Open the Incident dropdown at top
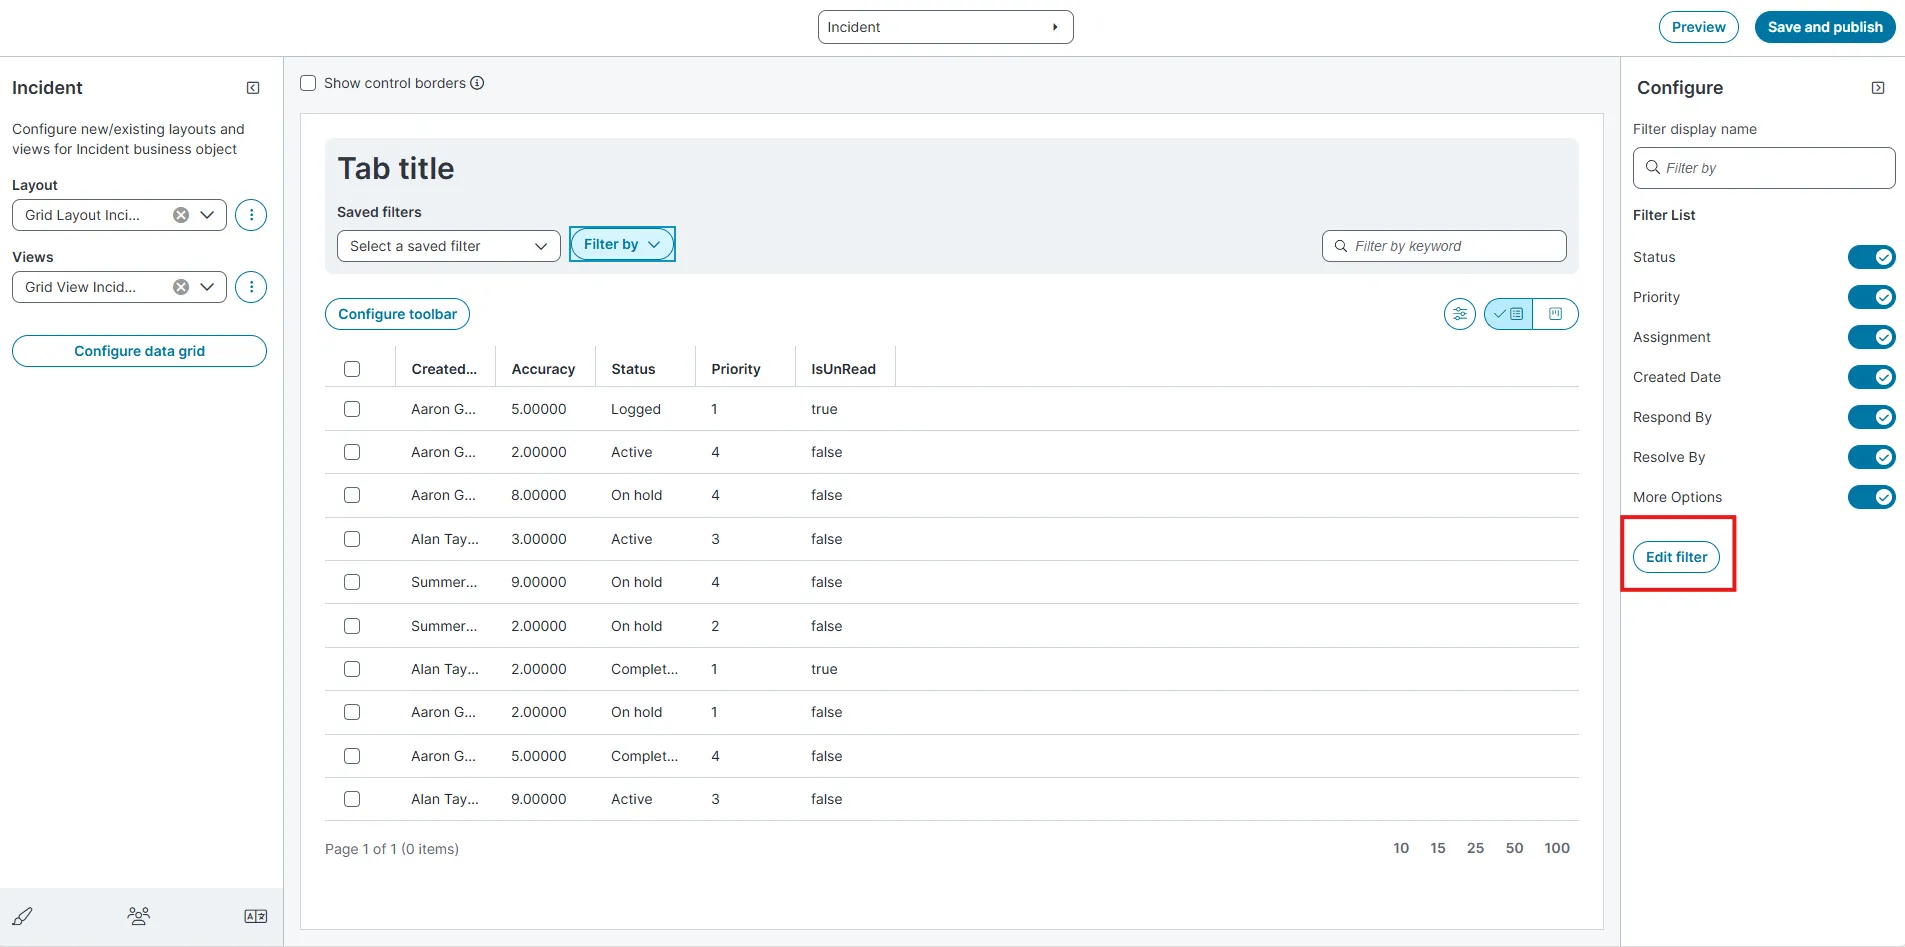This screenshot has width=1905, height=947. pos(945,27)
